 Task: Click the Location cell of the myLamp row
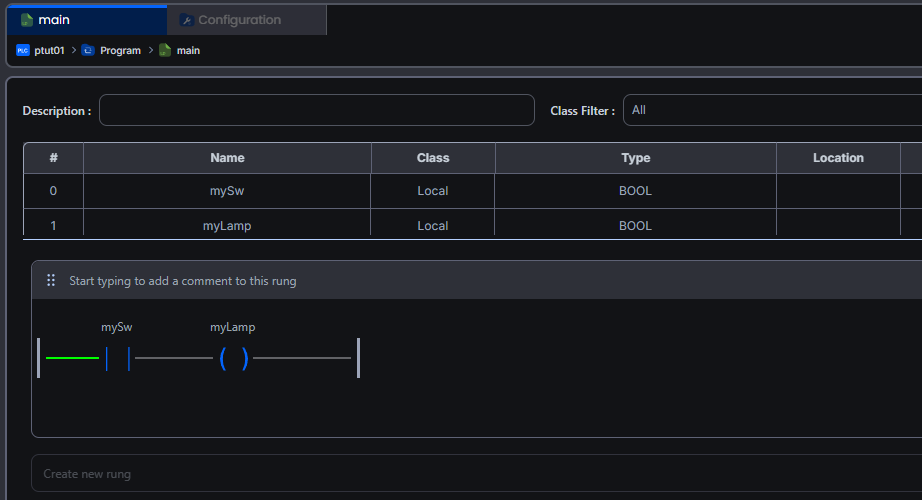(x=837, y=226)
